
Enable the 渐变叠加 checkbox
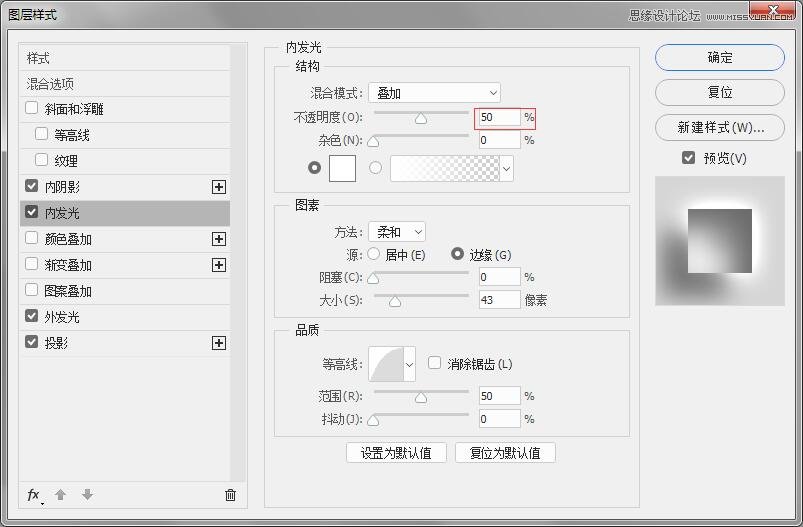[x=32, y=264]
